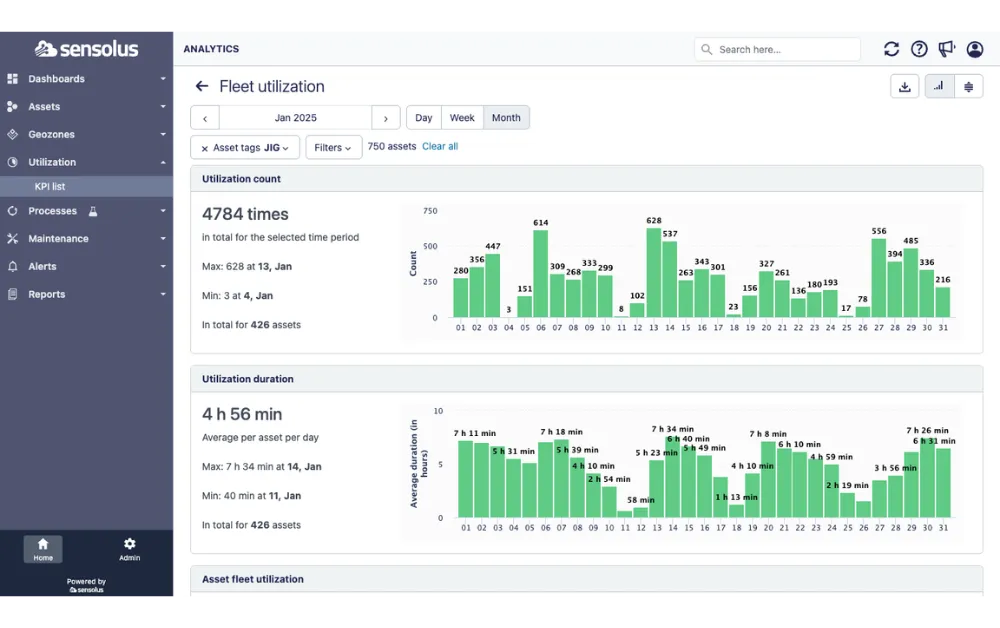
Task: Switch to the stacked layout view icon
Action: (x=969, y=87)
